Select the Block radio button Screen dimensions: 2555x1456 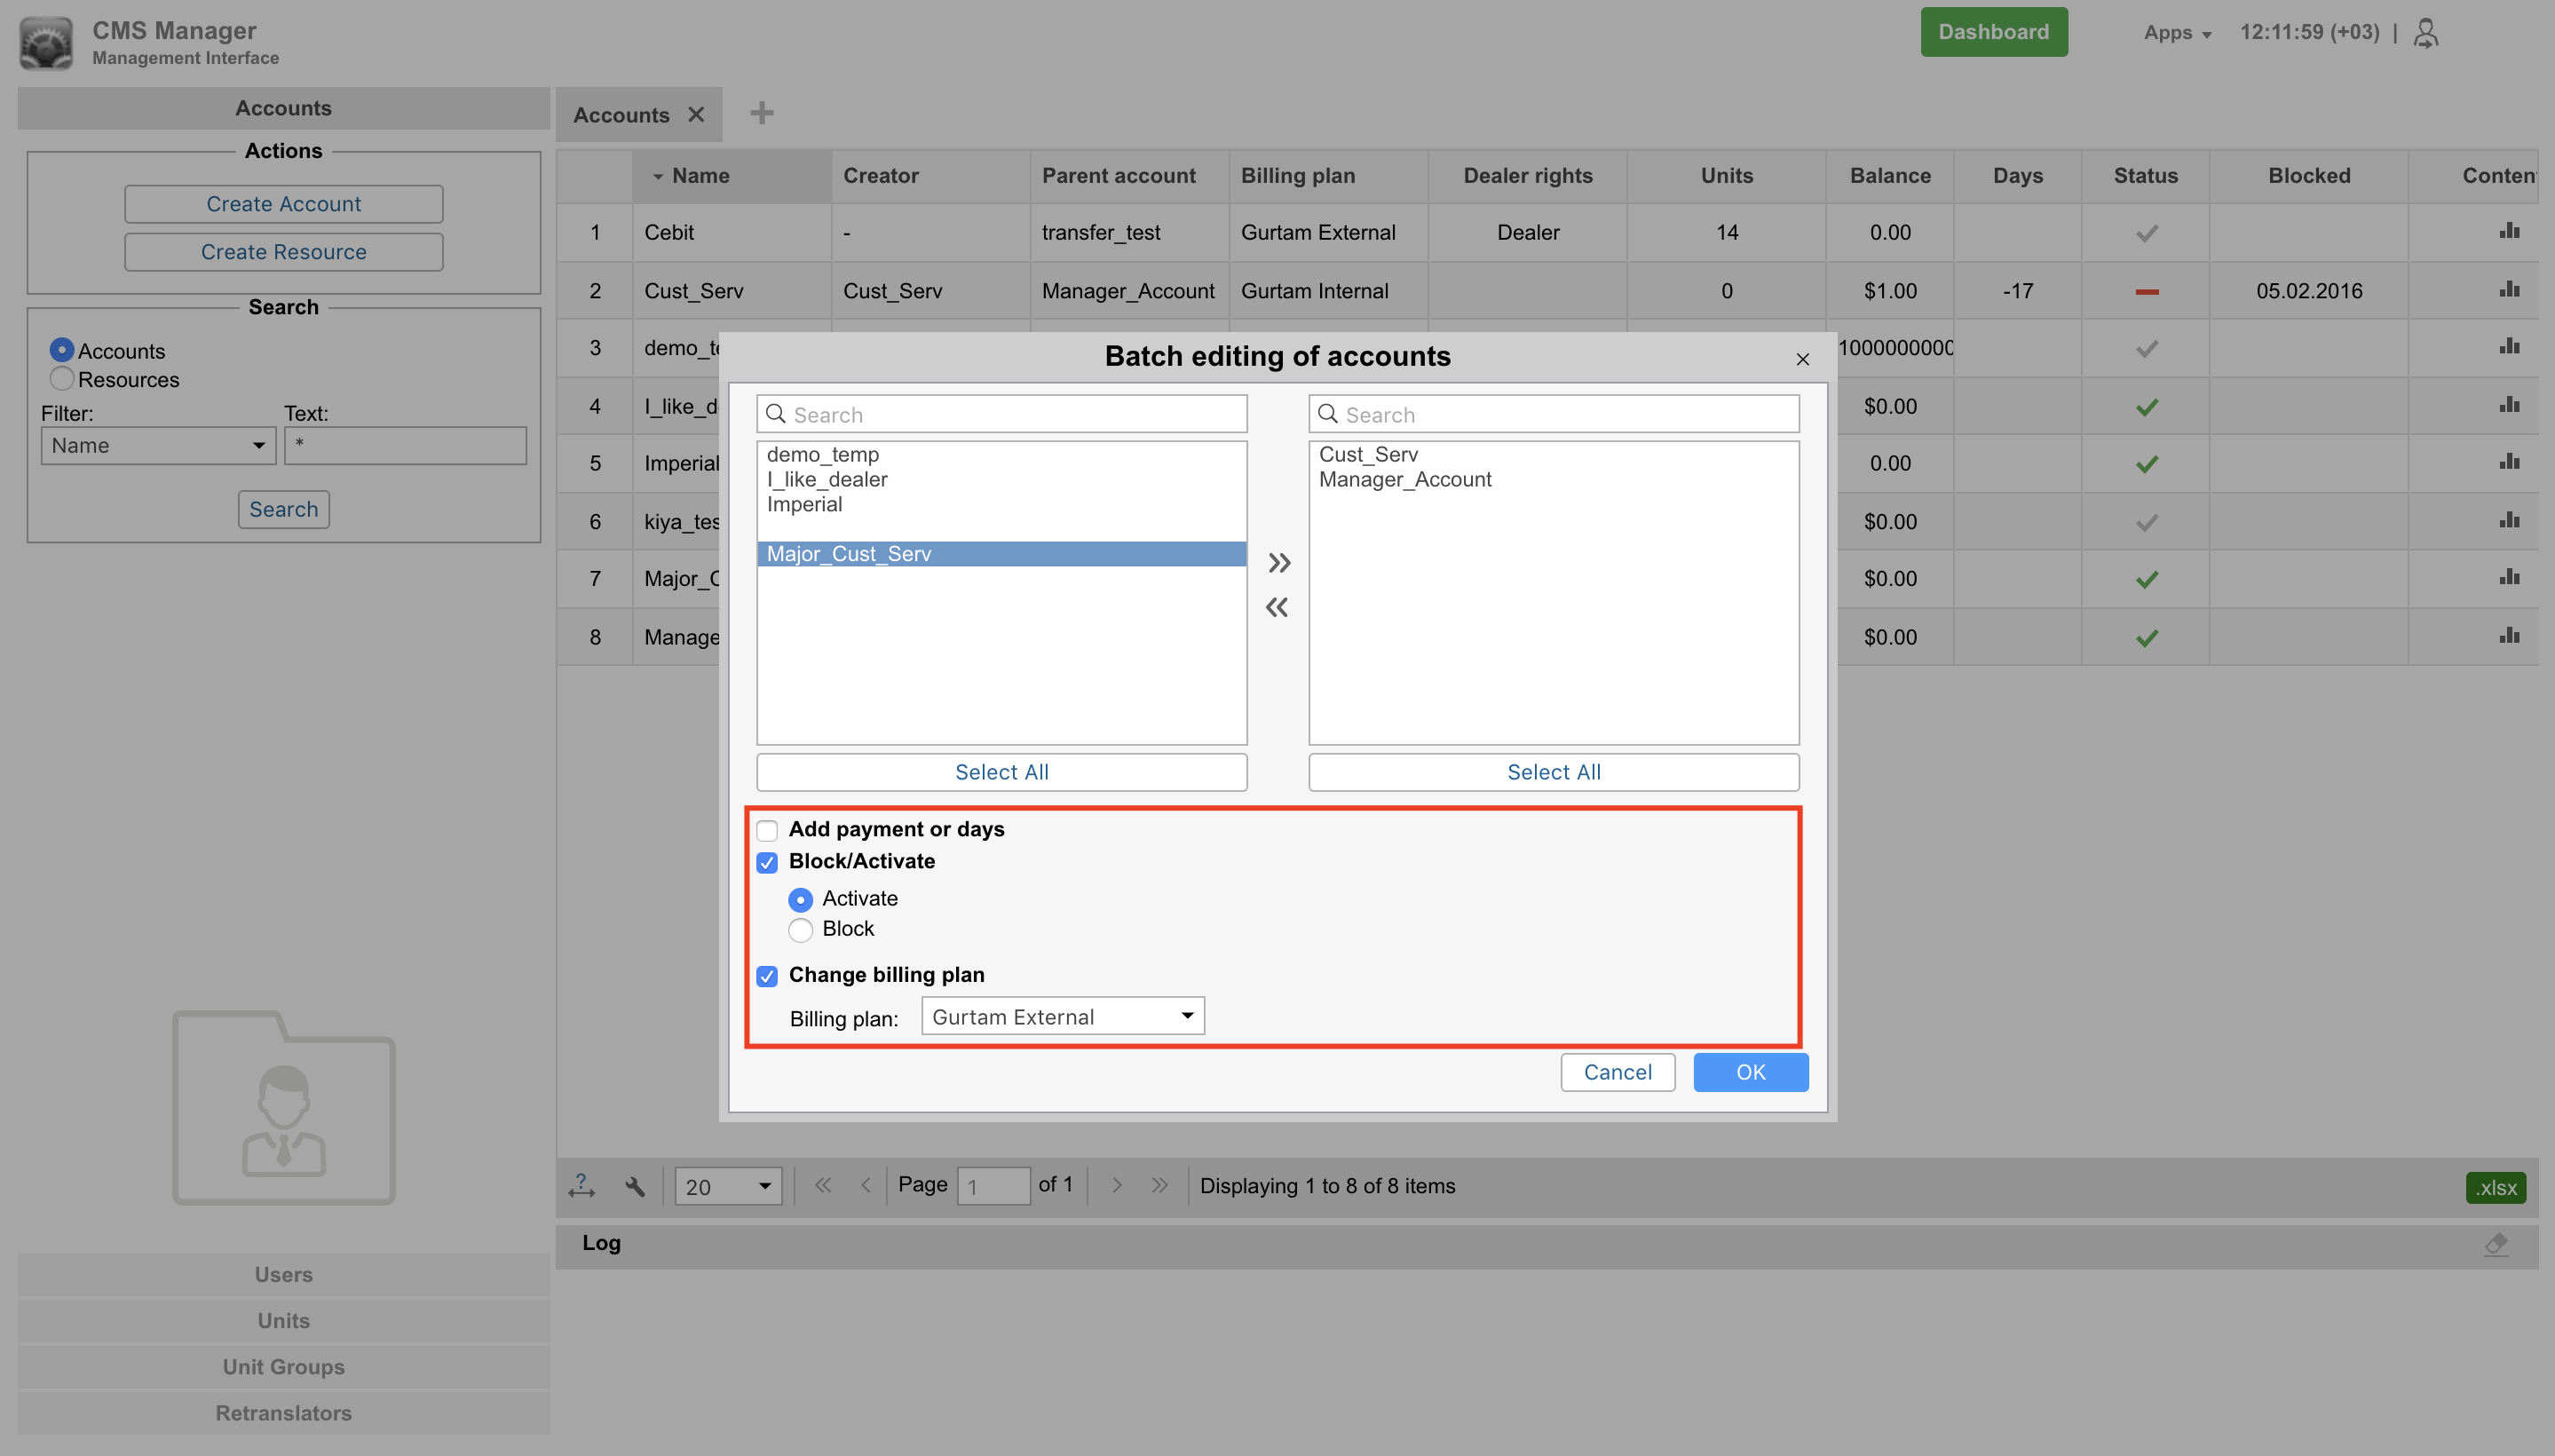click(800, 930)
